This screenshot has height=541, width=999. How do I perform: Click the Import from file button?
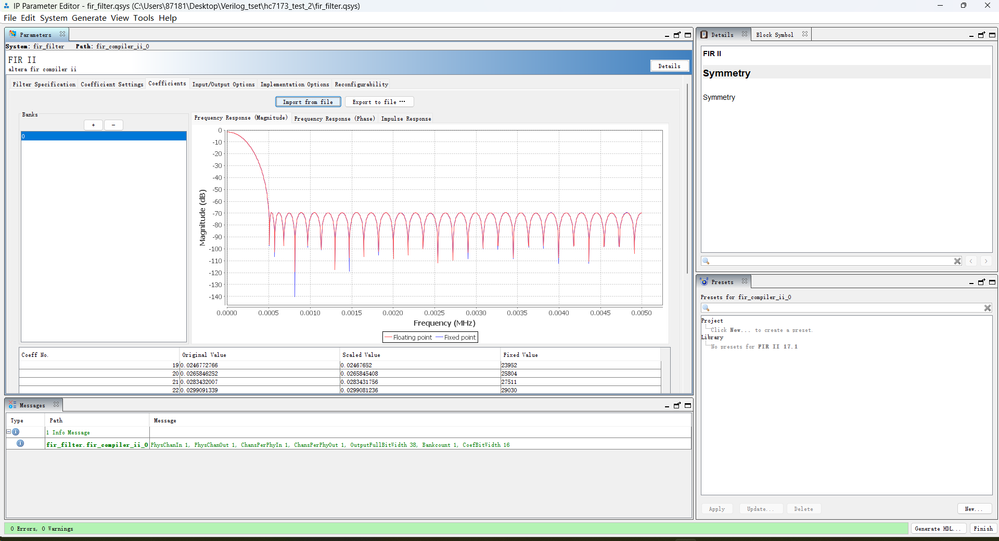click(x=308, y=102)
